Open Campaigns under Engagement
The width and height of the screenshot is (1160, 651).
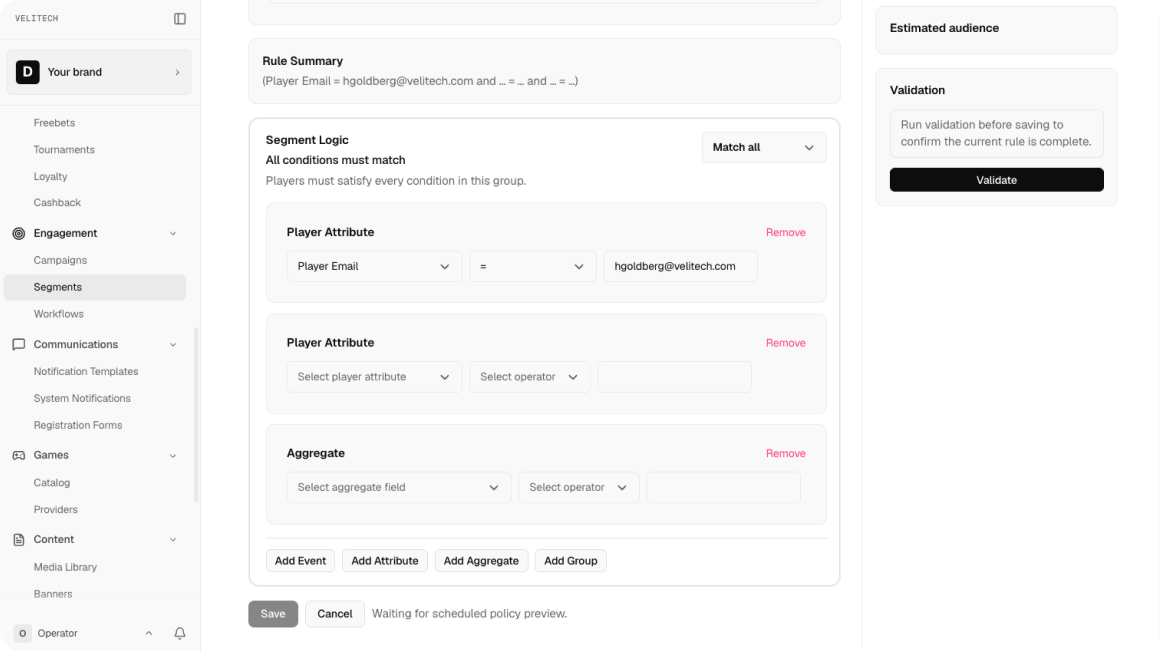click(x=60, y=260)
